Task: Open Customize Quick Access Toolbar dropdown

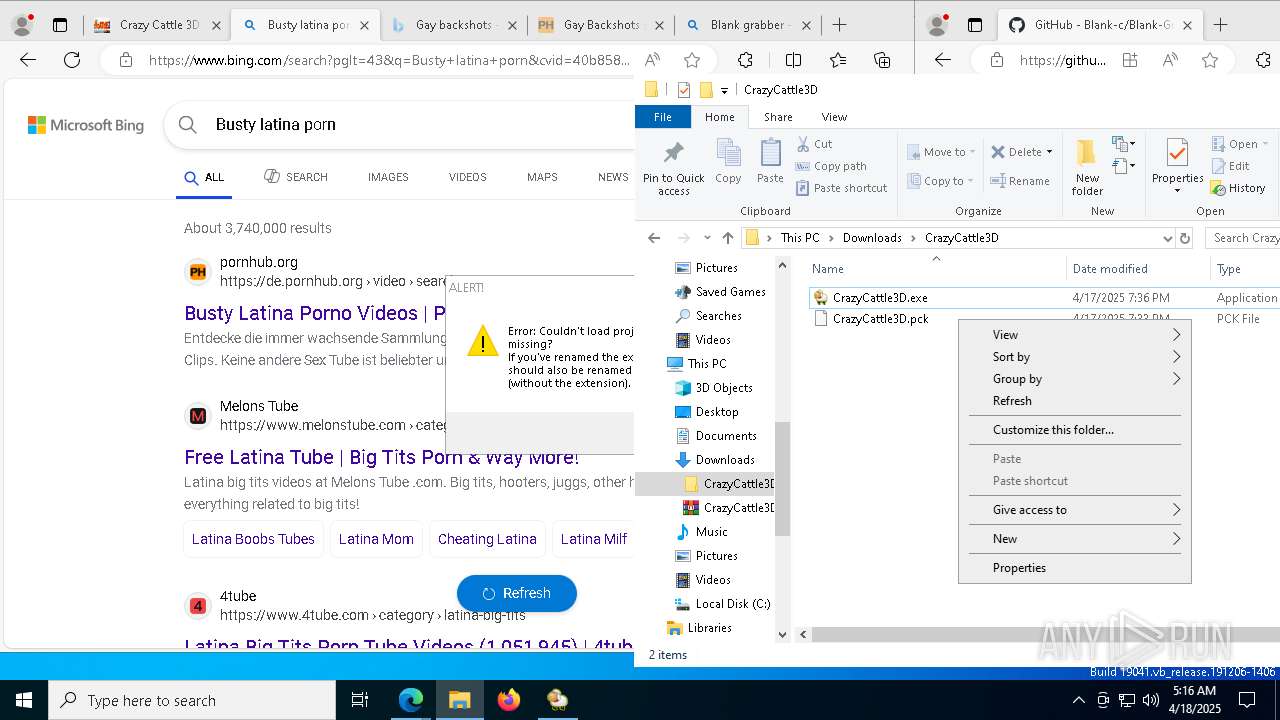Action: click(x=724, y=91)
